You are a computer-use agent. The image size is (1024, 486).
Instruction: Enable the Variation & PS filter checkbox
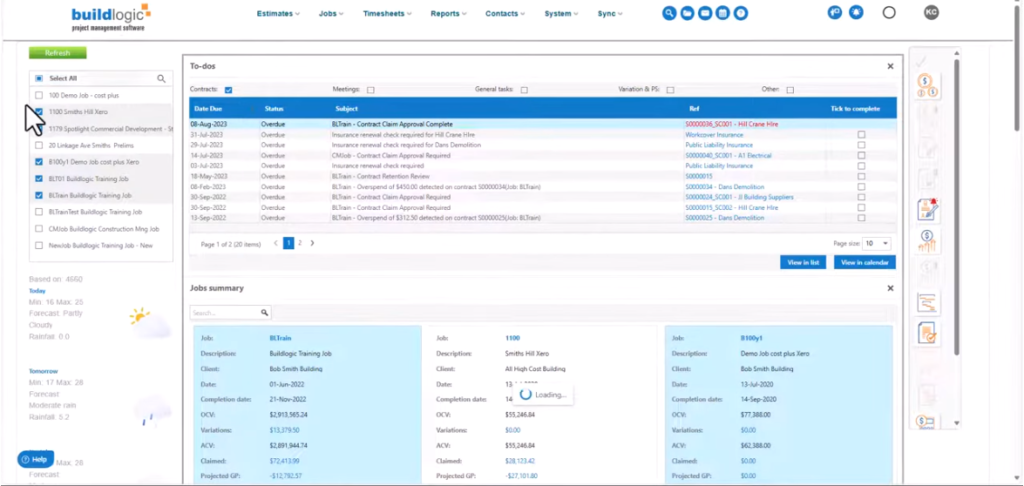tap(670, 90)
